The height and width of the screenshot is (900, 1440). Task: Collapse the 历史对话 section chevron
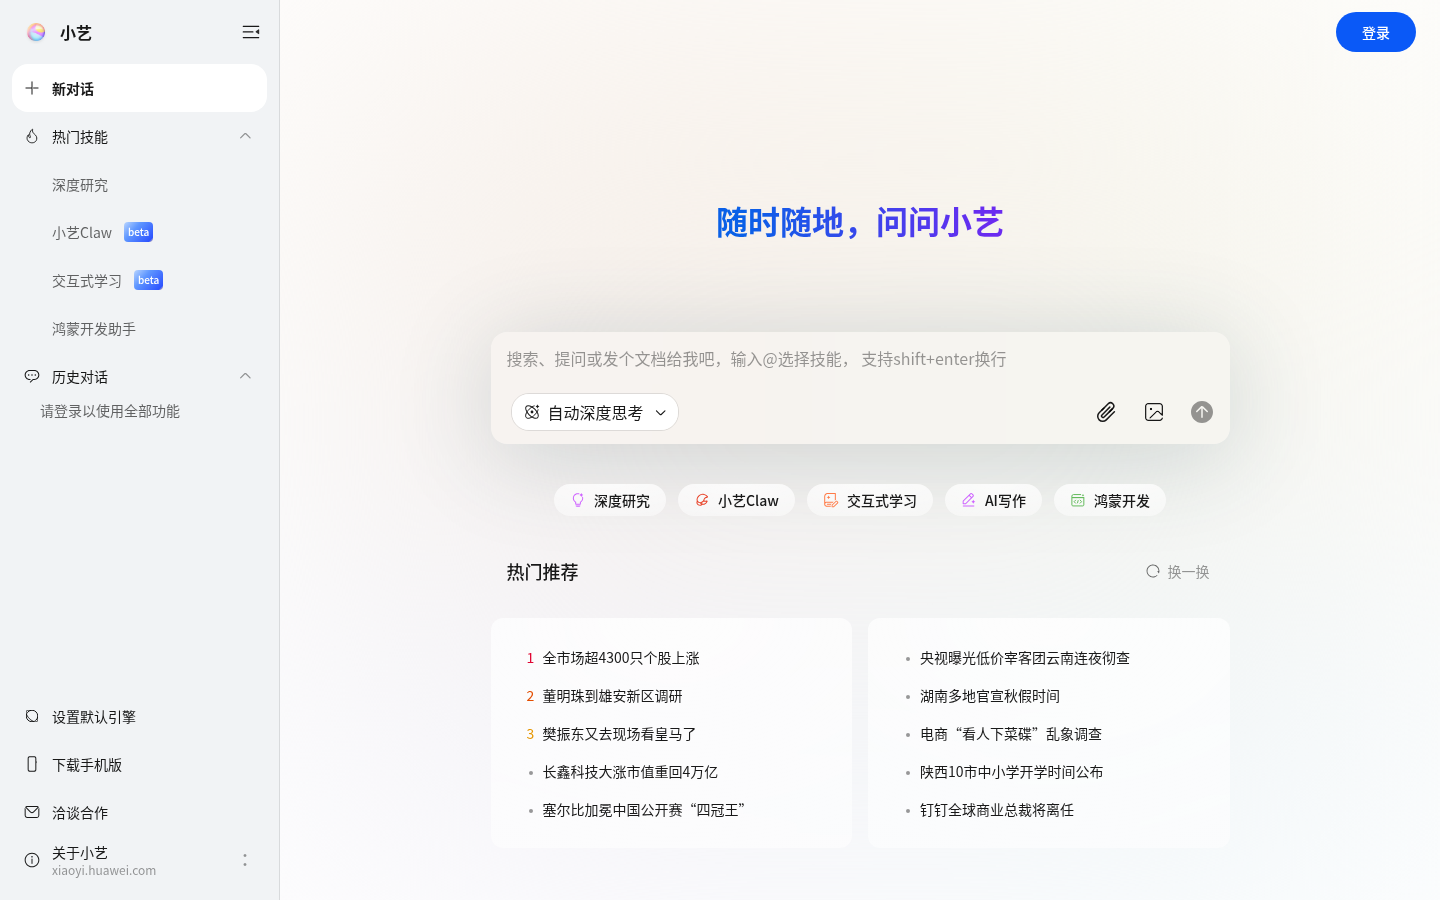tap(245, 376)
